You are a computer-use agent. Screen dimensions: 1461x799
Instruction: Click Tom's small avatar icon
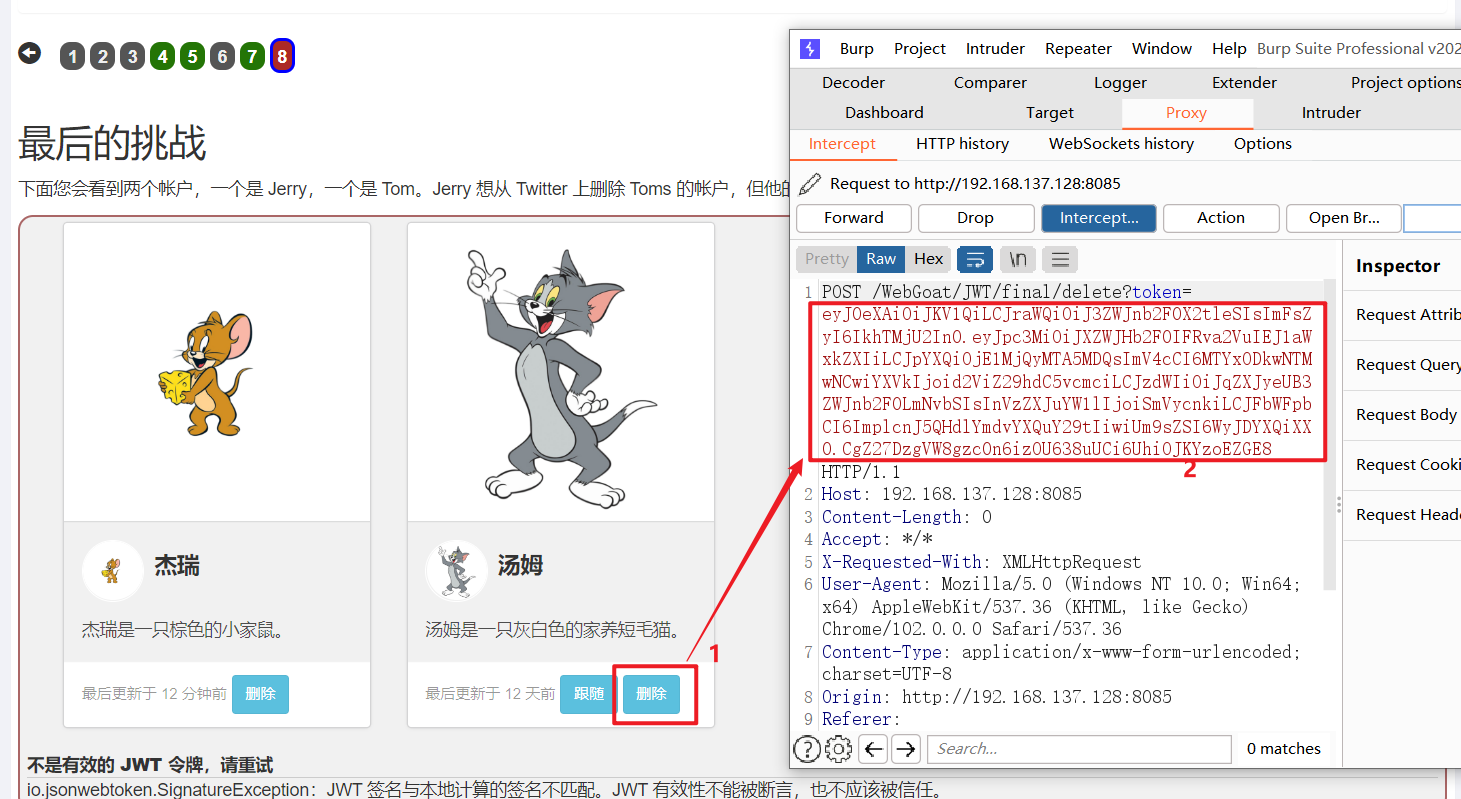456,570
